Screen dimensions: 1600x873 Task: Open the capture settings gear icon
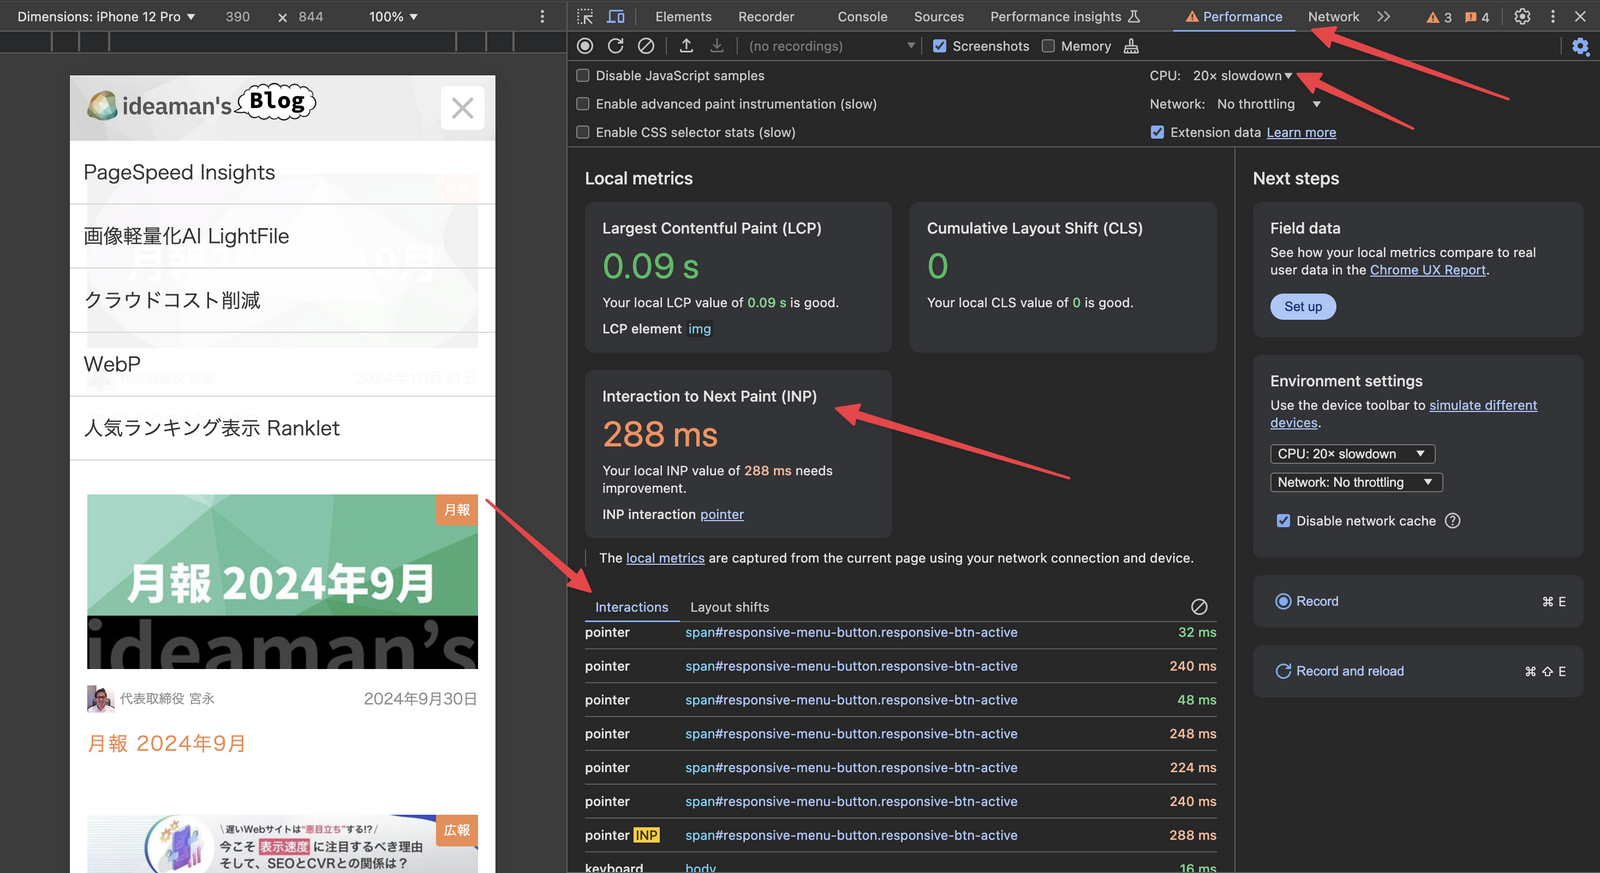[1580, 46]
